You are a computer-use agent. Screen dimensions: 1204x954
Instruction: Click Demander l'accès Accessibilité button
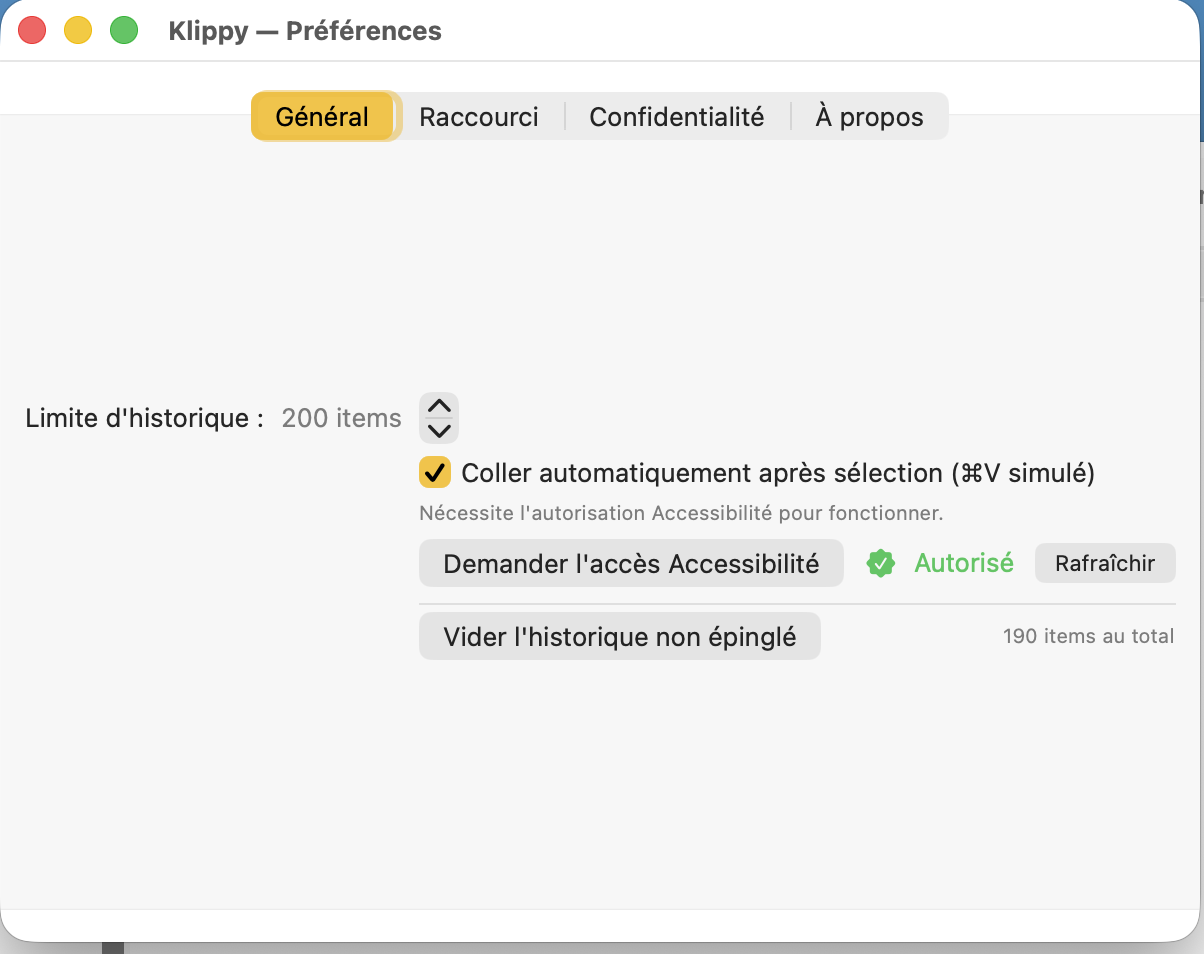[x=631, y=563]
